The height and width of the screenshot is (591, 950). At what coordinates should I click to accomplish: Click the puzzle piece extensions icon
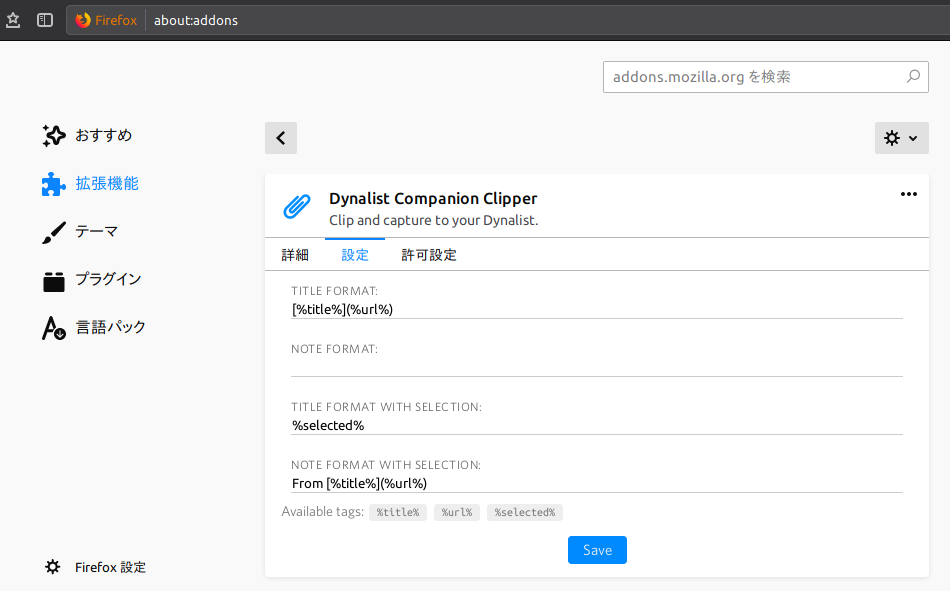tap(53, 184)
